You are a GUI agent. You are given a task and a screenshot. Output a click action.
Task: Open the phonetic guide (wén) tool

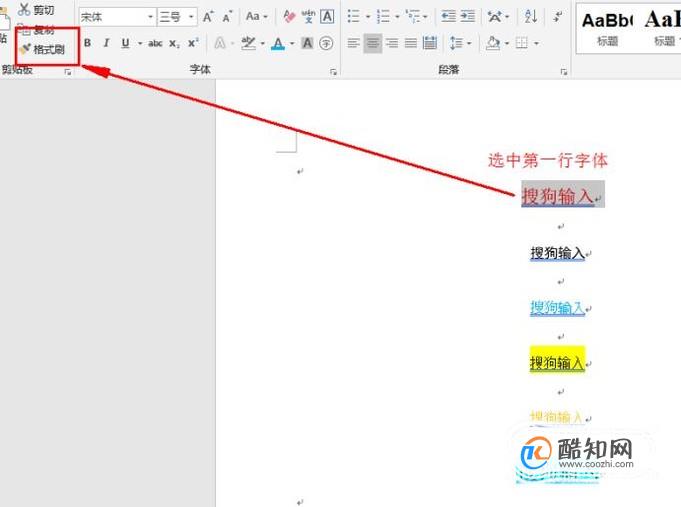[308, 17]
